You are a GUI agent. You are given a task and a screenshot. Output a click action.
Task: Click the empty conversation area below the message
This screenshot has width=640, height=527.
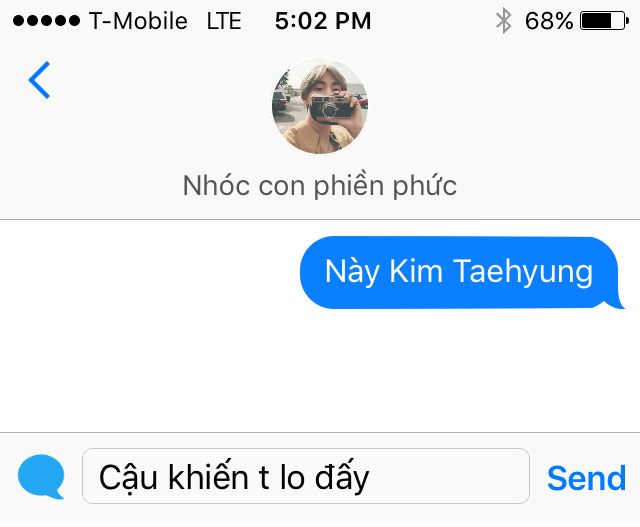click(320, 369)
